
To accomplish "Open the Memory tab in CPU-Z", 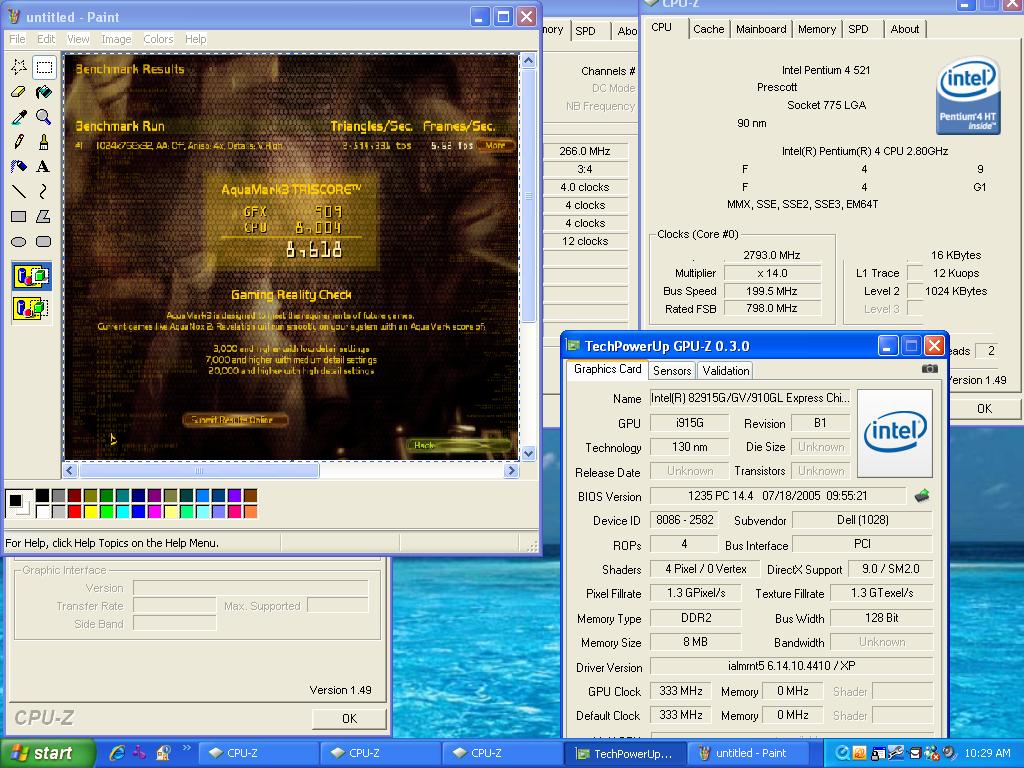I will pyautogui.click(x=816, y=29).
